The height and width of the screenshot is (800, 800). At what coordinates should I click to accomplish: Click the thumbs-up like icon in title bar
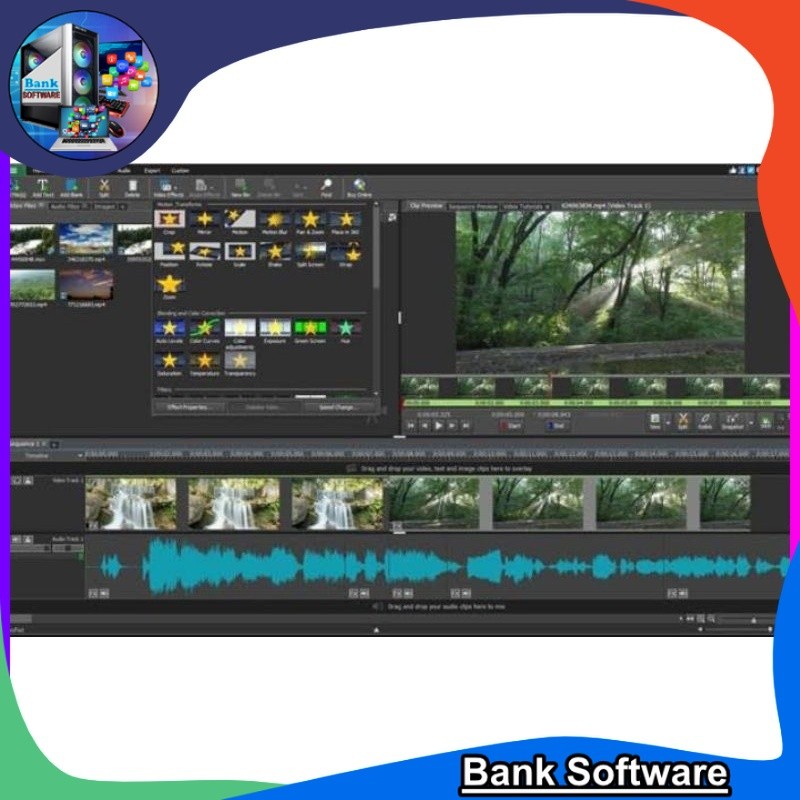pyautogui.click(x=733, y=170)
